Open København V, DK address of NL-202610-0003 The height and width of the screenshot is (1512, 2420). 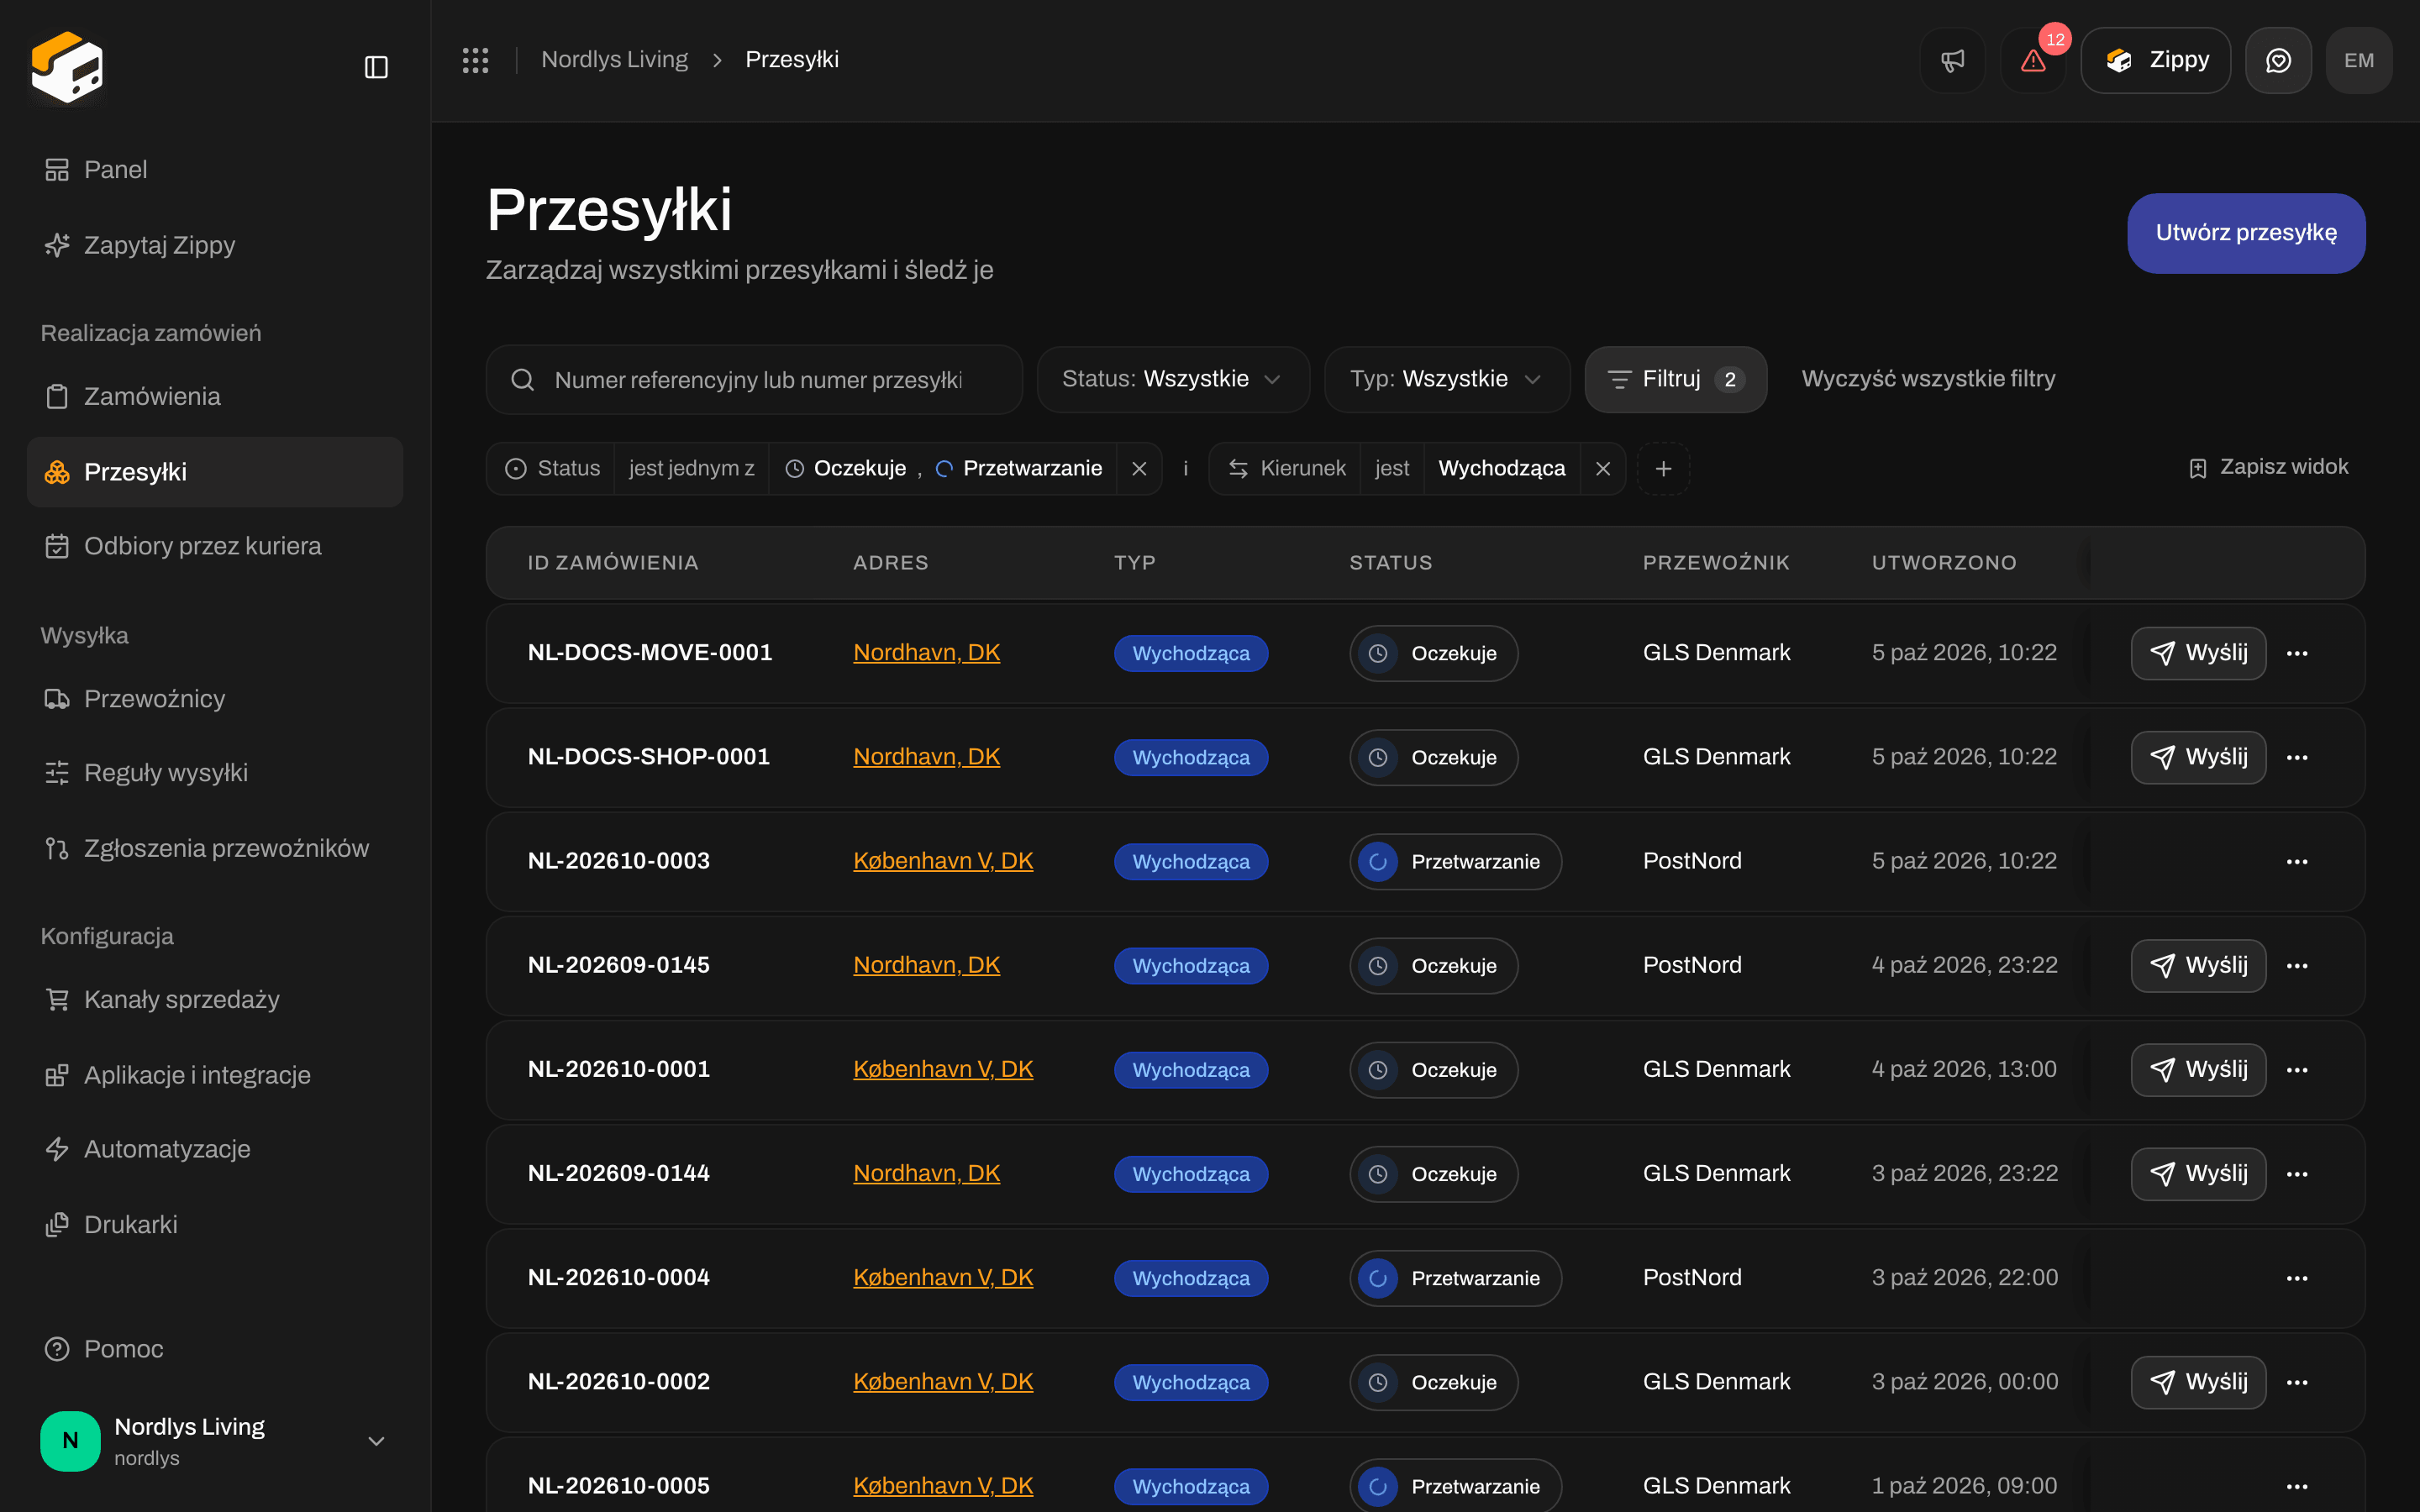pos(943,861)
